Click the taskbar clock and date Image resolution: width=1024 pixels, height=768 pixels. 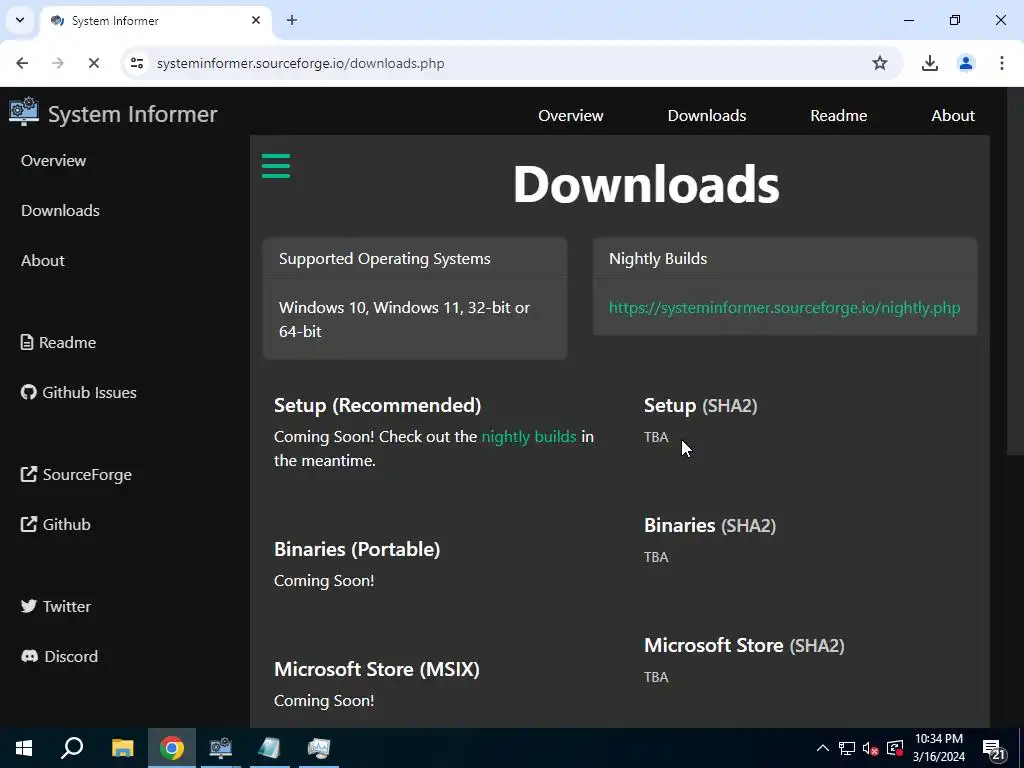coord(938,748)
